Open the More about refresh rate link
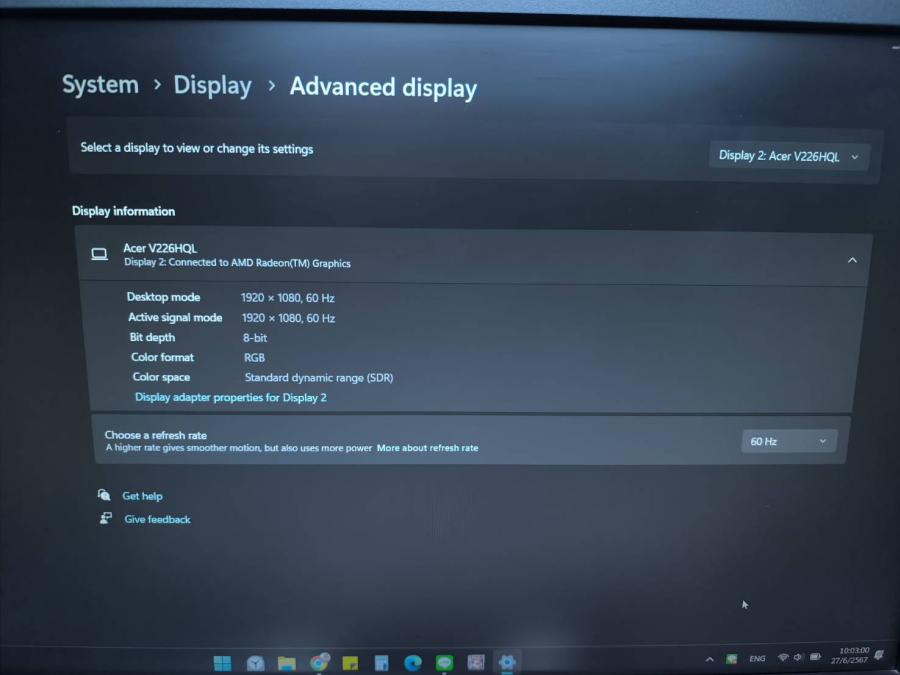 (x=427, y=448)
